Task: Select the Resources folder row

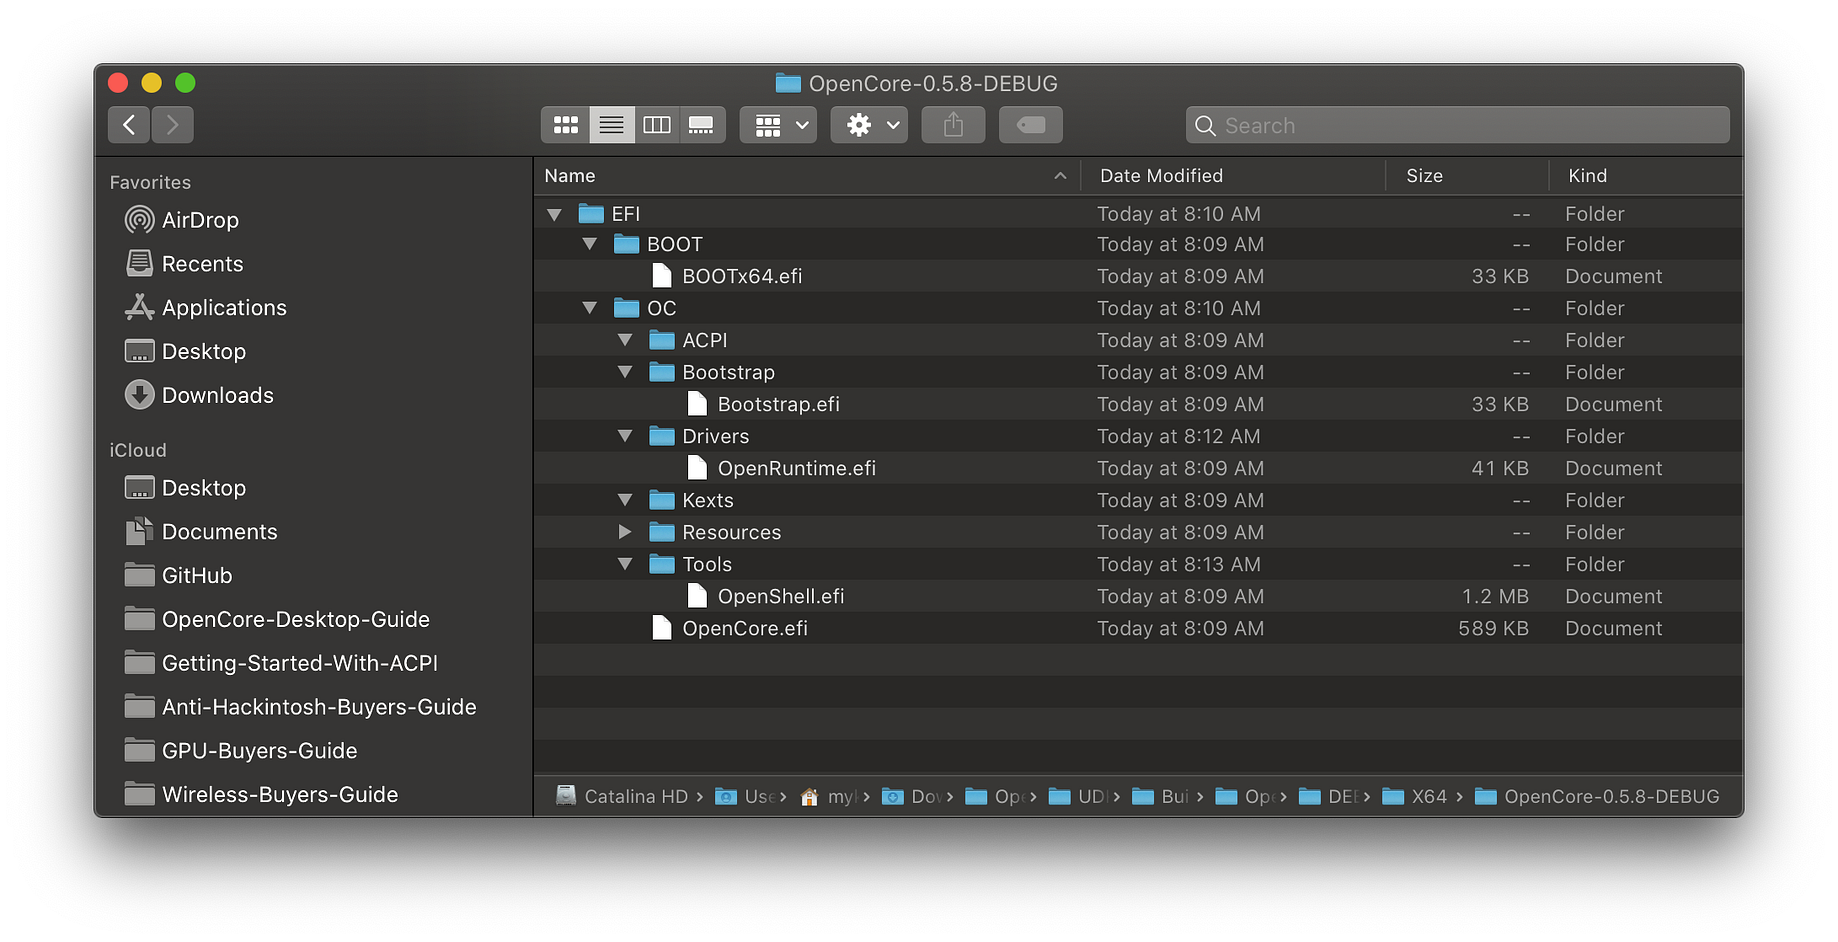Action: (x=1138, y=532)
